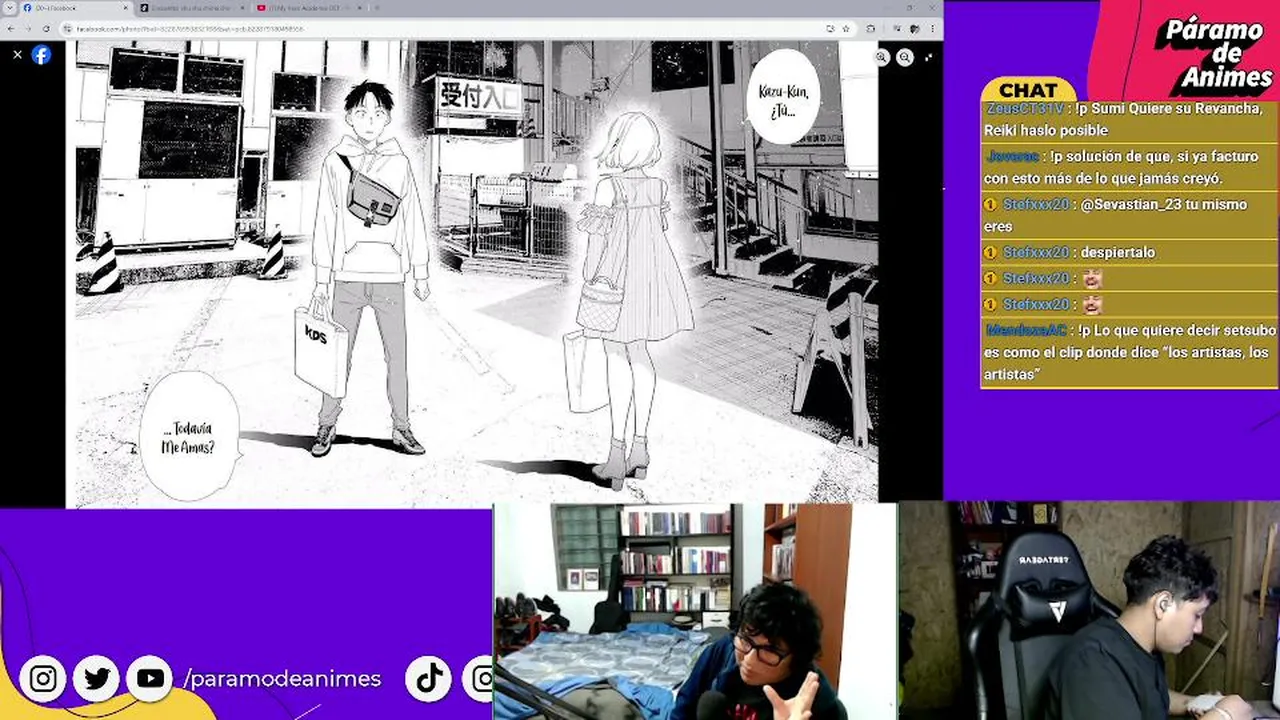
Task: Click the CHAT header label
Action: click(1028, 90)
